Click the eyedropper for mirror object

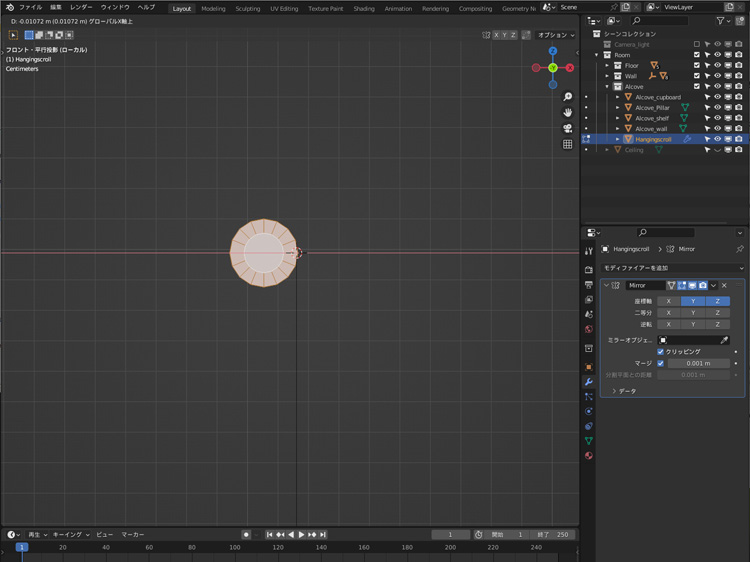[725, 340]
